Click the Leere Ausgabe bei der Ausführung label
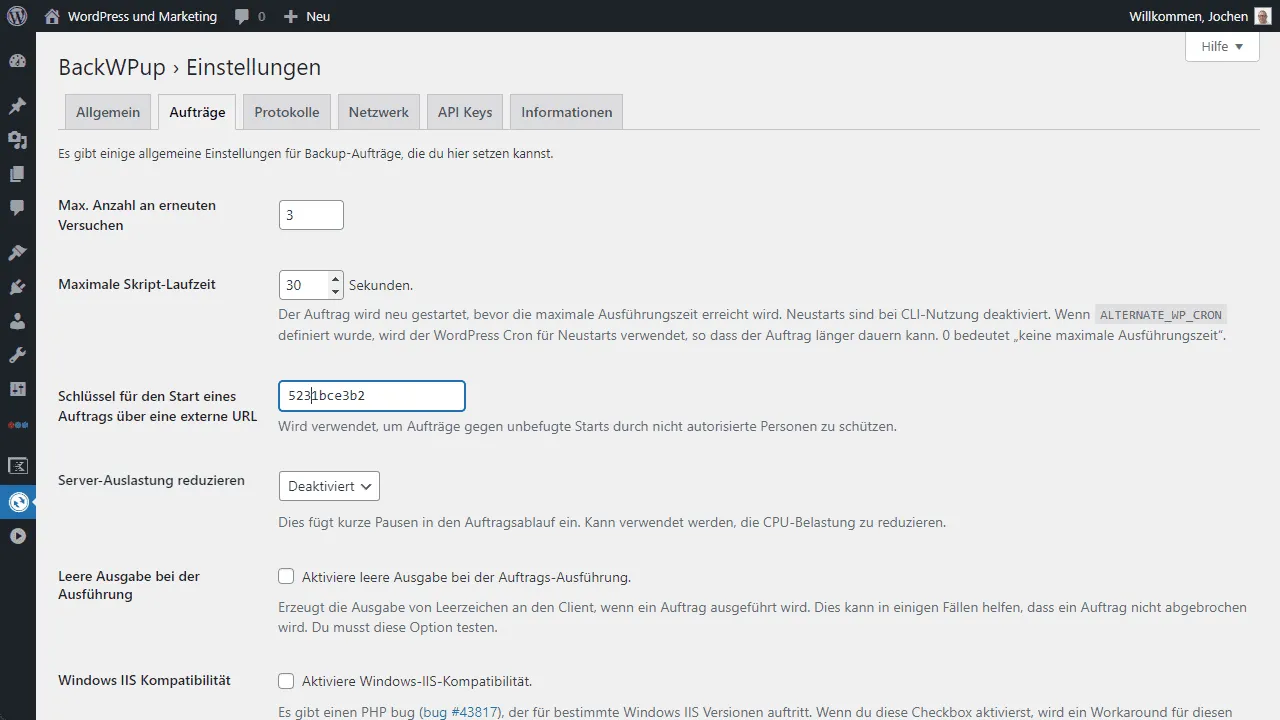Viewport: 1280px width, 720px height. [129, 585]
